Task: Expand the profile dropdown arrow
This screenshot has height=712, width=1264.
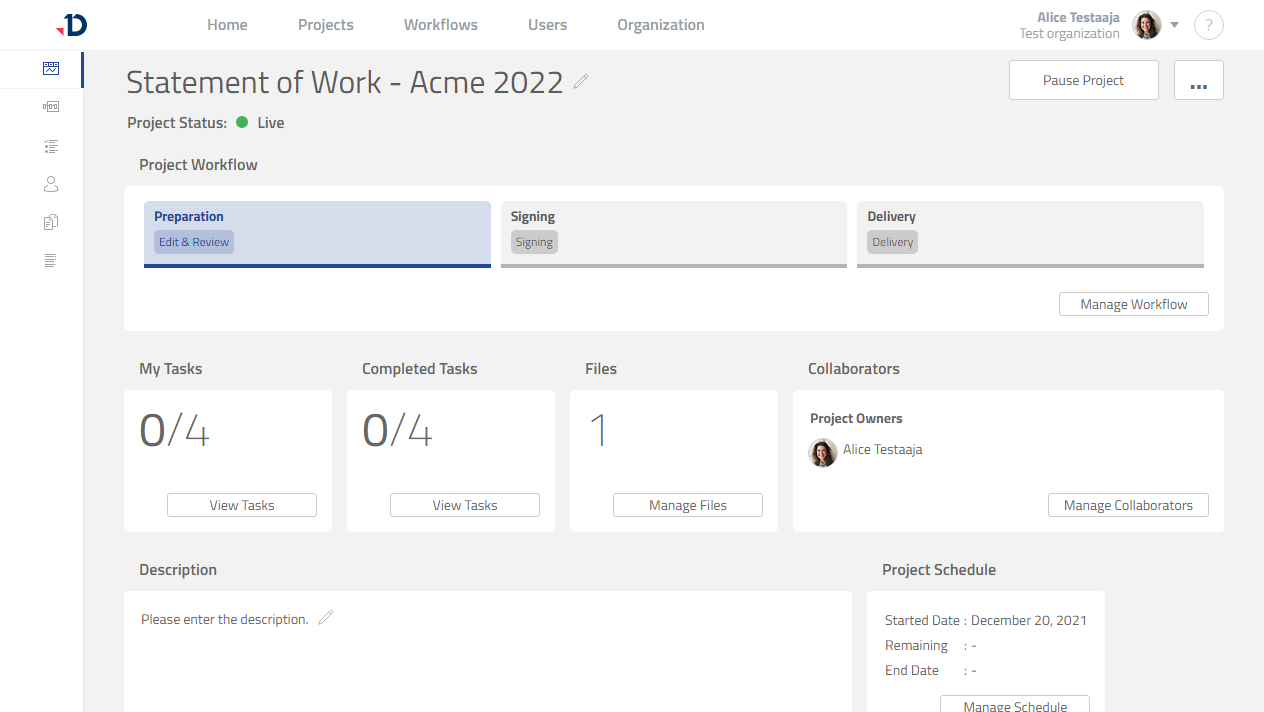Action: click(x=1173, y=24)
